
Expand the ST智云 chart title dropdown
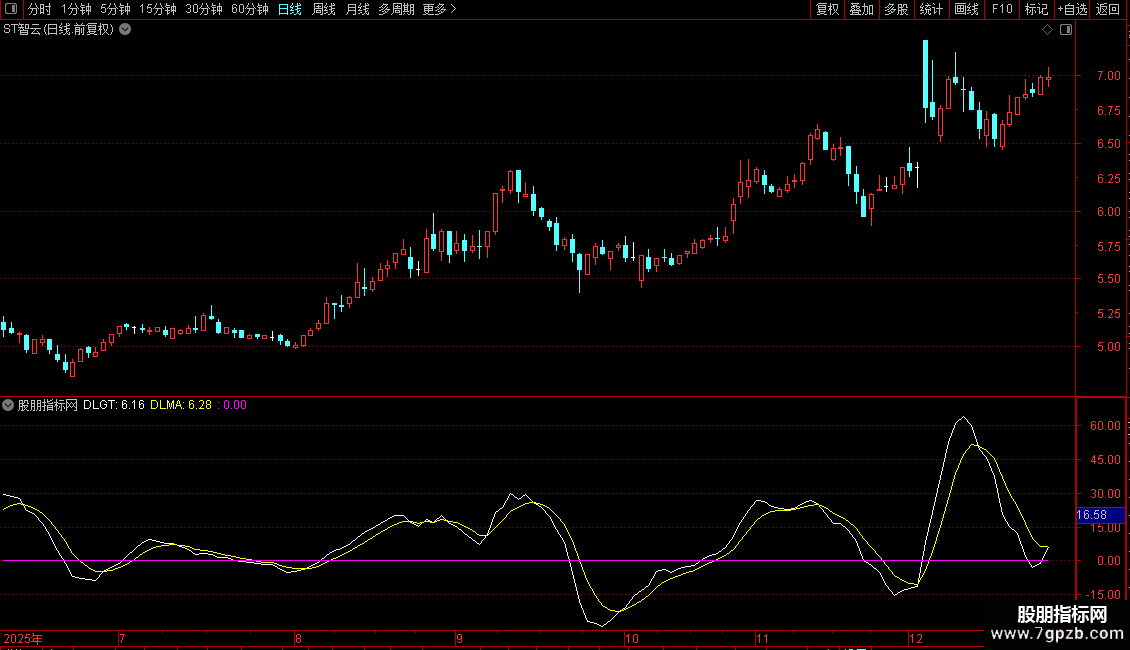[x=124, y=29]
